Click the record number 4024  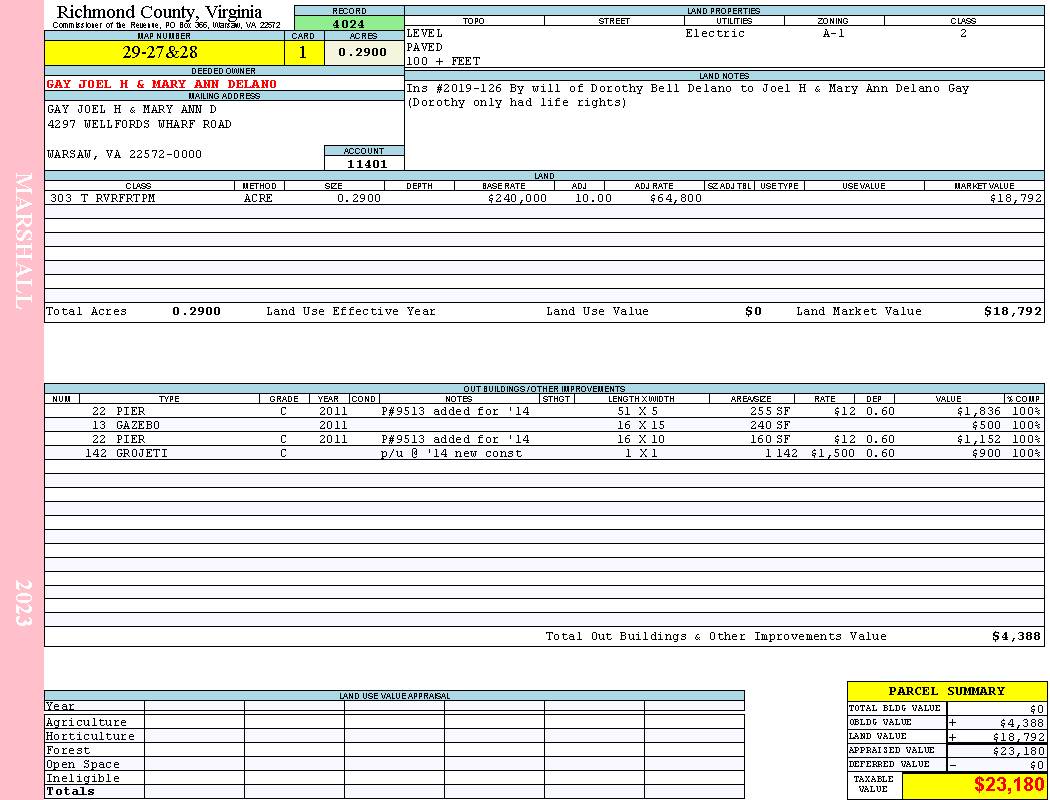349,24
